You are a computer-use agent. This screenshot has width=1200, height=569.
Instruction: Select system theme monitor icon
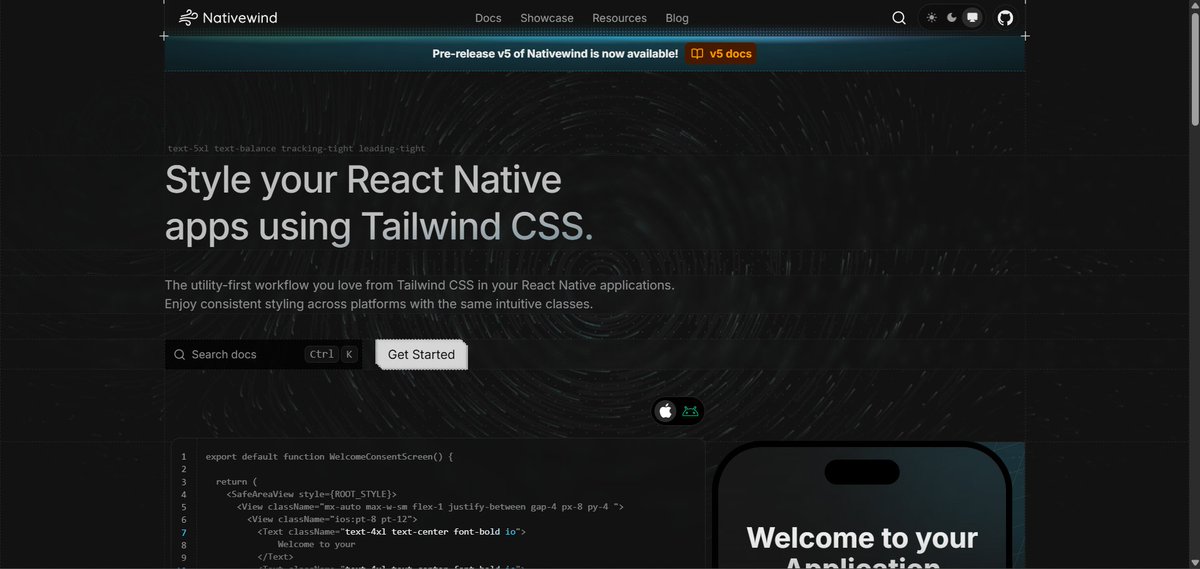click(x=971, y=18)
